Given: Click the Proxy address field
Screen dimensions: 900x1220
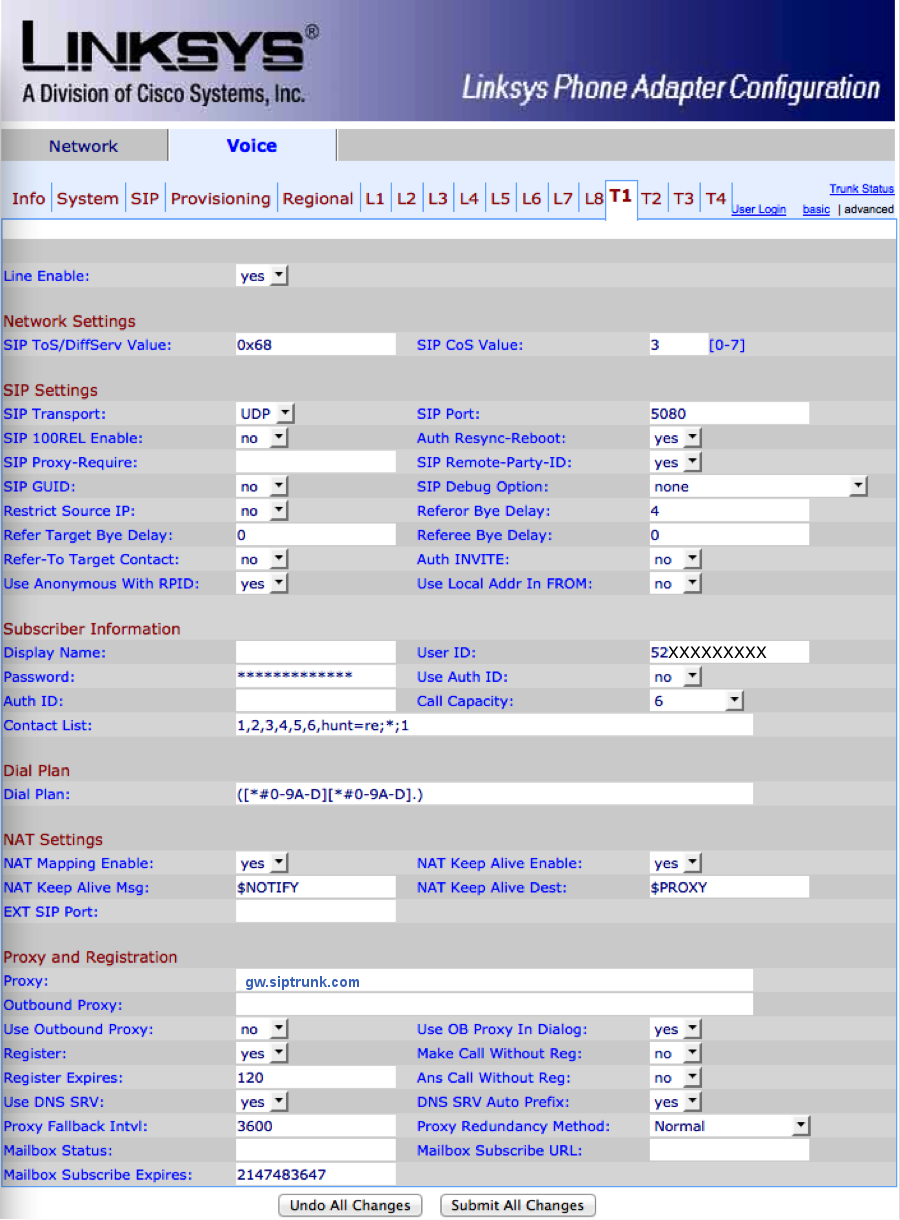Looking at the screenshot, I should click(494, 981).
